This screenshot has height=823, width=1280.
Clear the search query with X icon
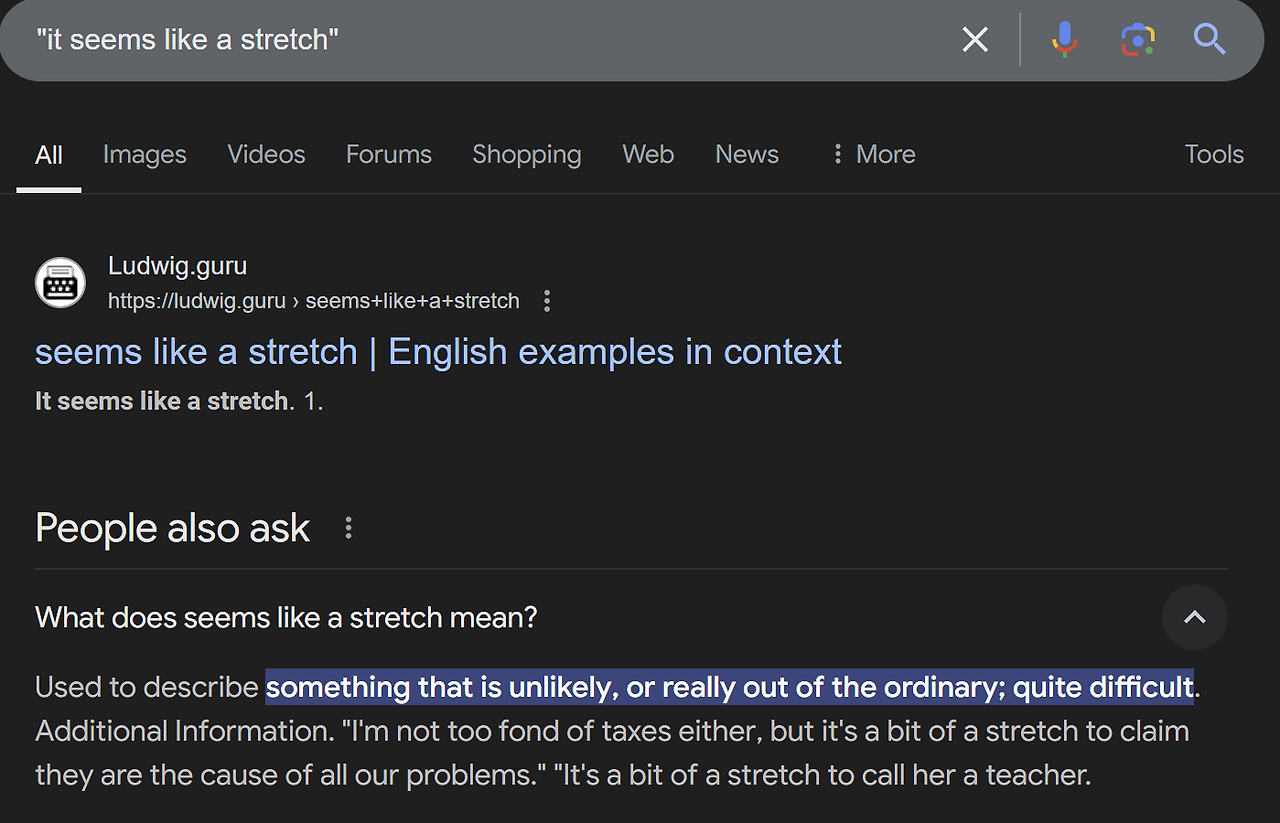pos(975,40)
